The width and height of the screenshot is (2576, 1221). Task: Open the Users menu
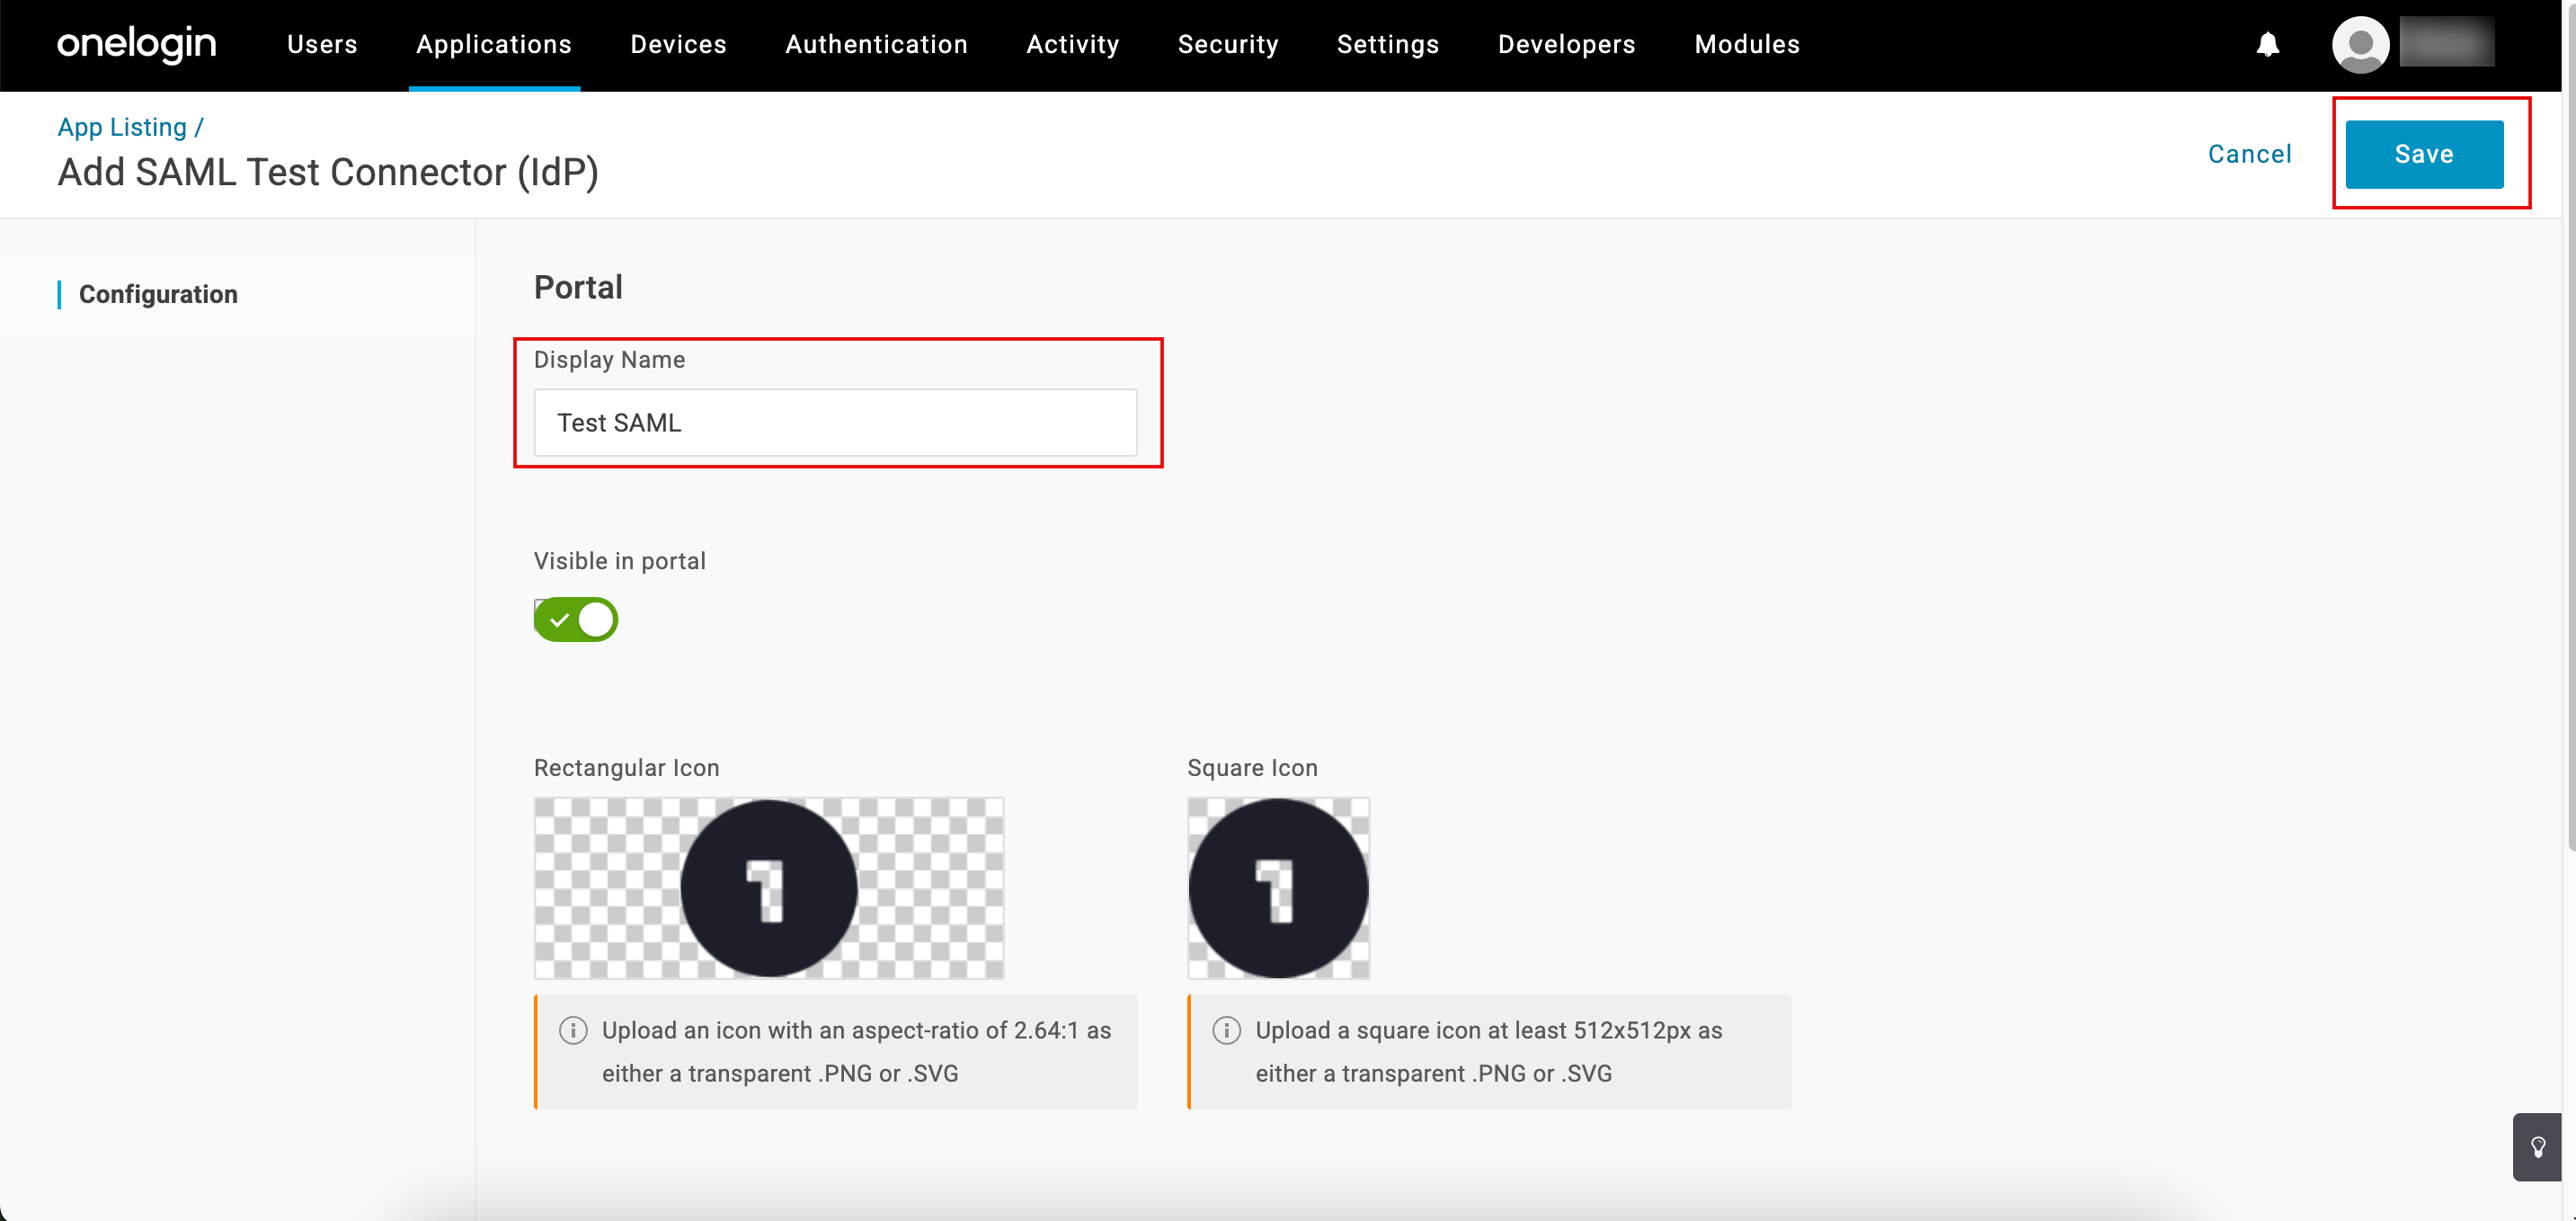click(x=322, y=44)
